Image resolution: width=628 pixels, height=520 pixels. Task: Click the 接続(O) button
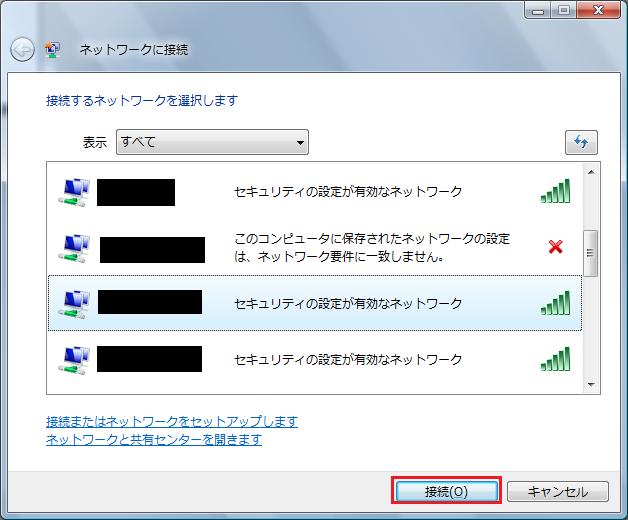pos(446,491)
